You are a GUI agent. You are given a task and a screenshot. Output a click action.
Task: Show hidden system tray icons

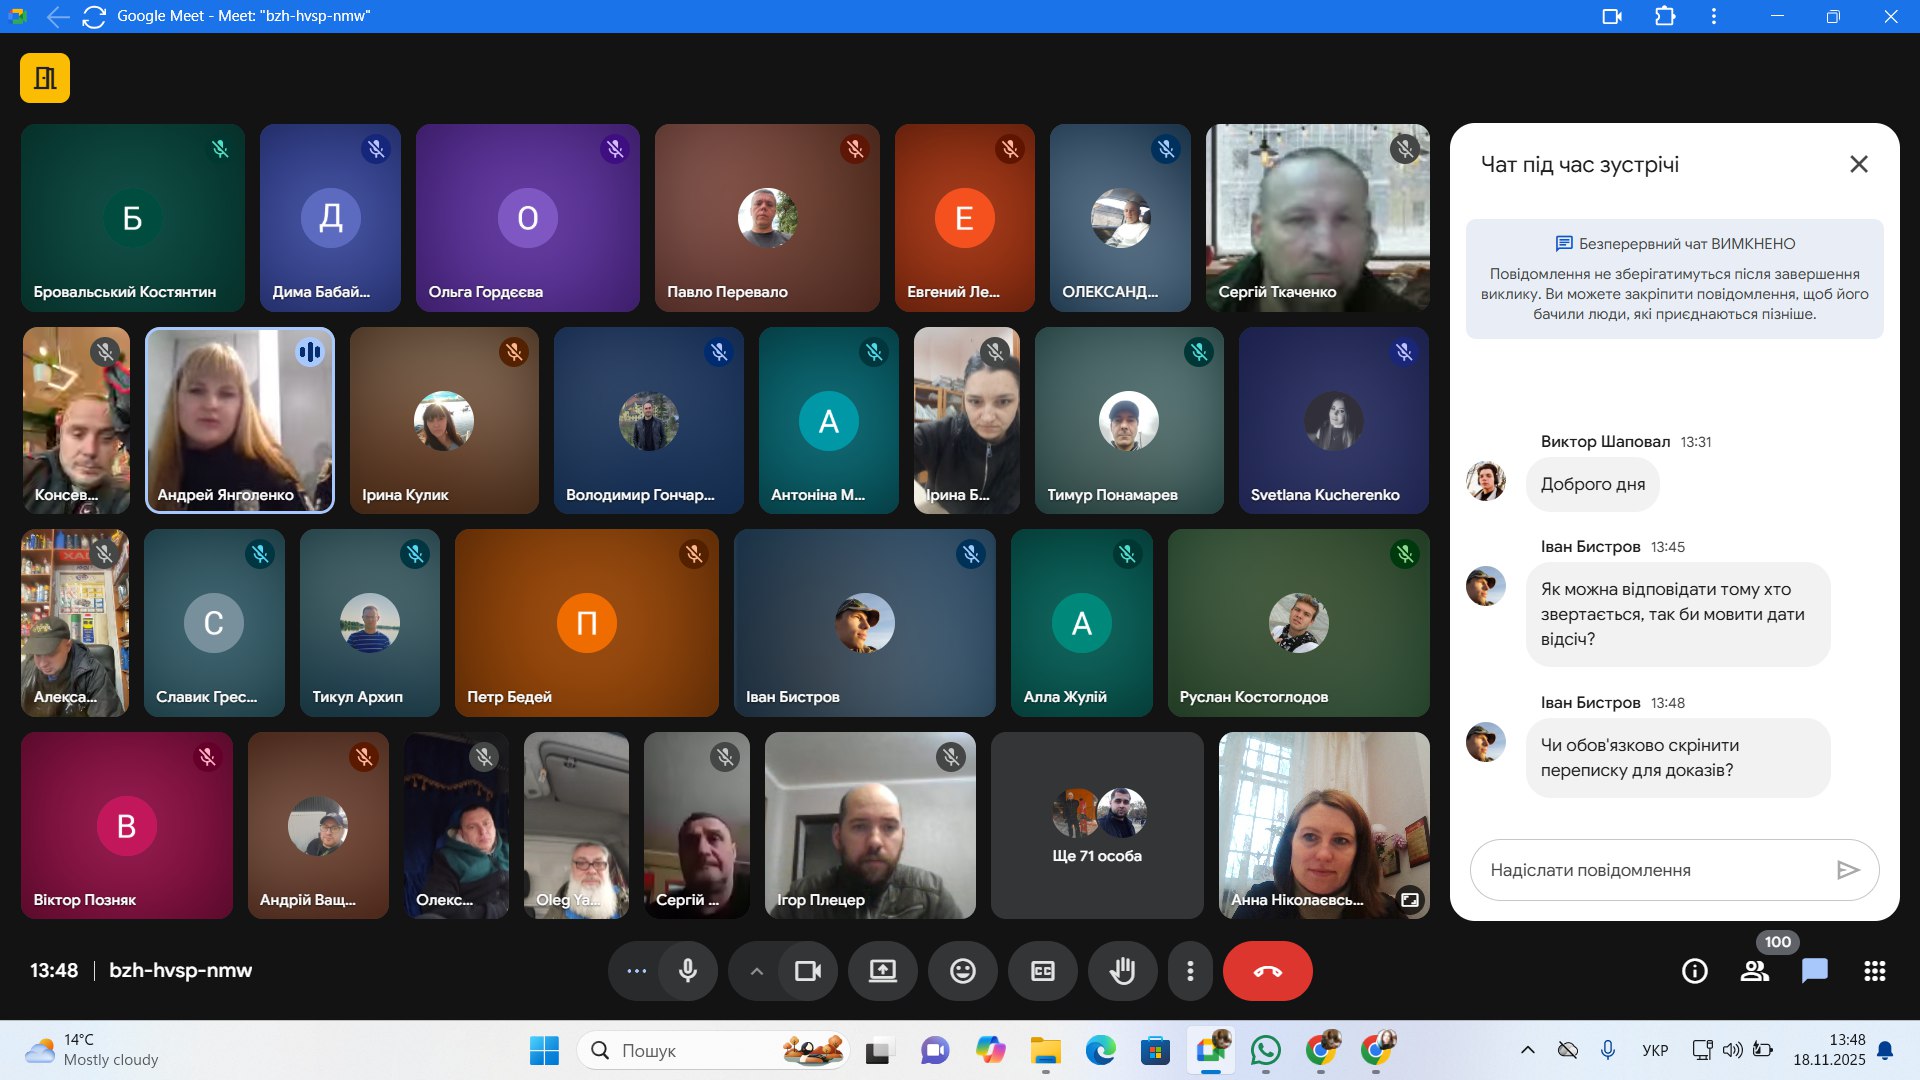pos(1527,1050)
